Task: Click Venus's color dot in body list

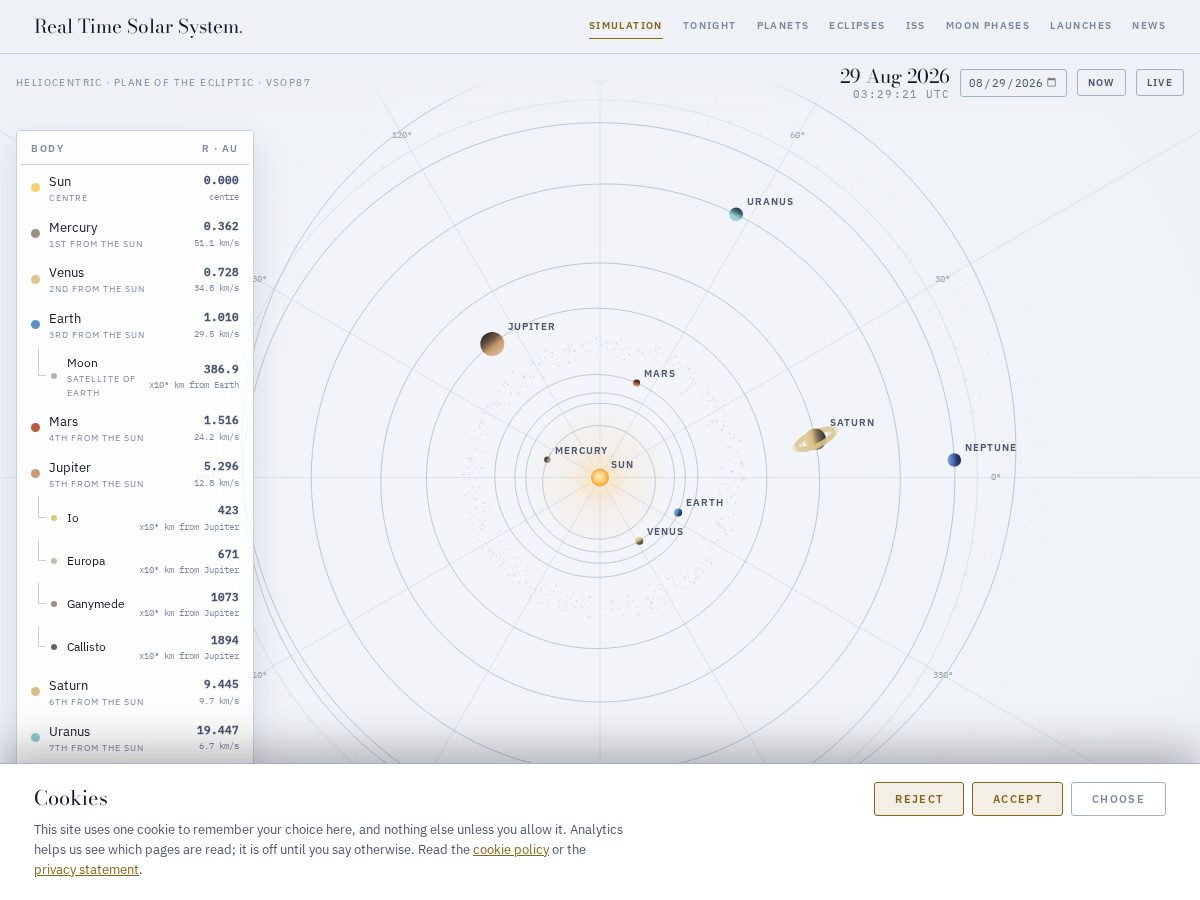Action: pyautogui.click(x=35, y=279)
